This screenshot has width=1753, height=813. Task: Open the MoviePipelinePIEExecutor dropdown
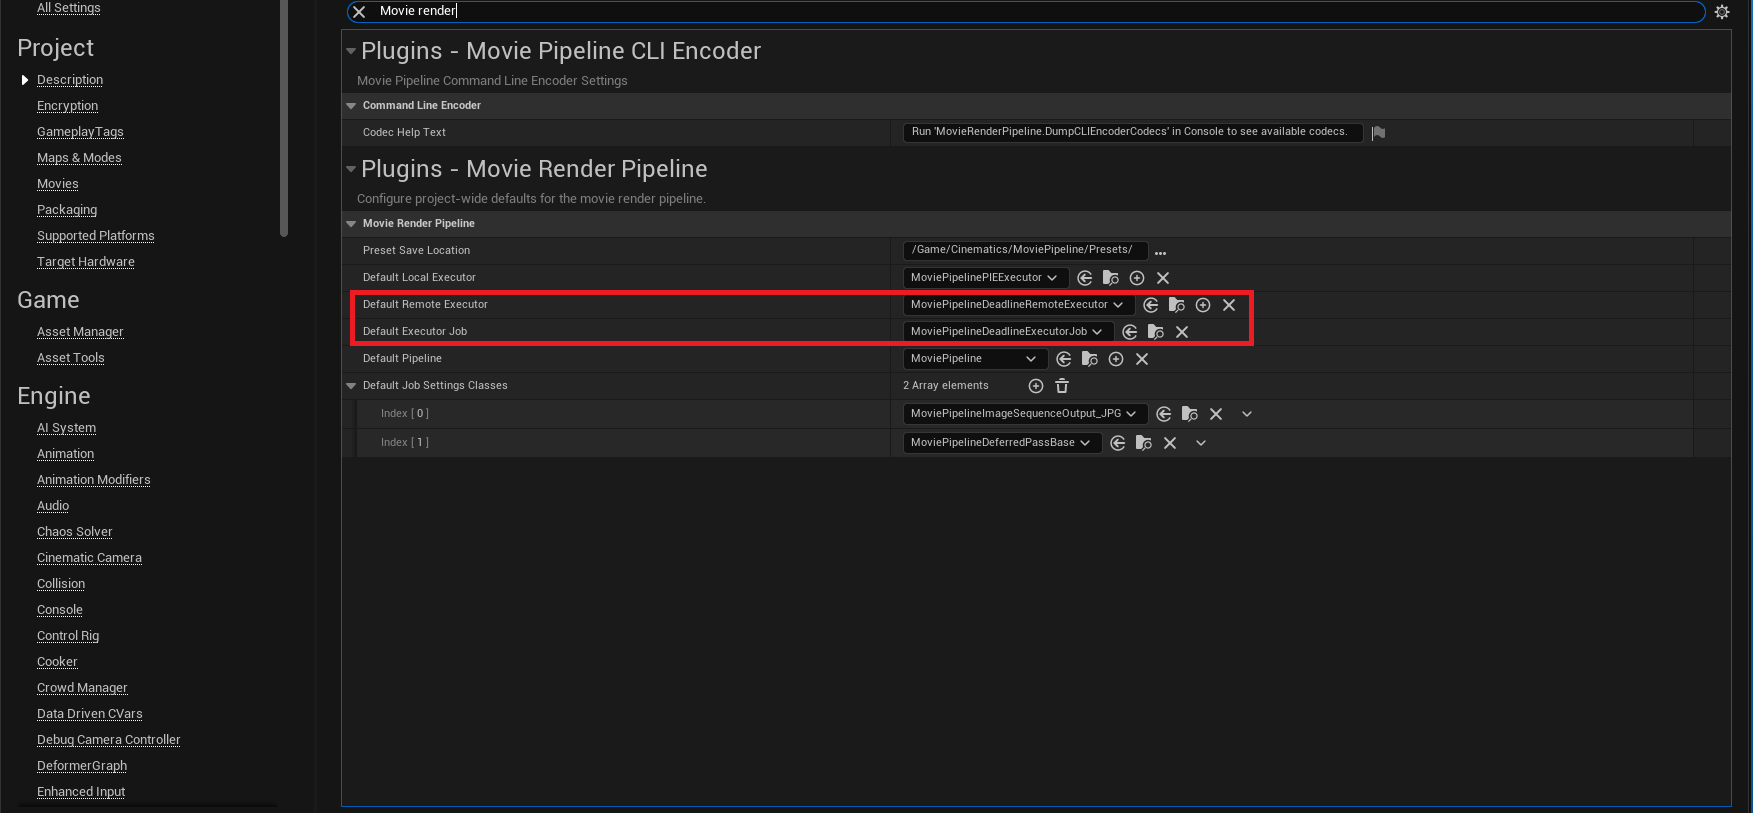985,278
